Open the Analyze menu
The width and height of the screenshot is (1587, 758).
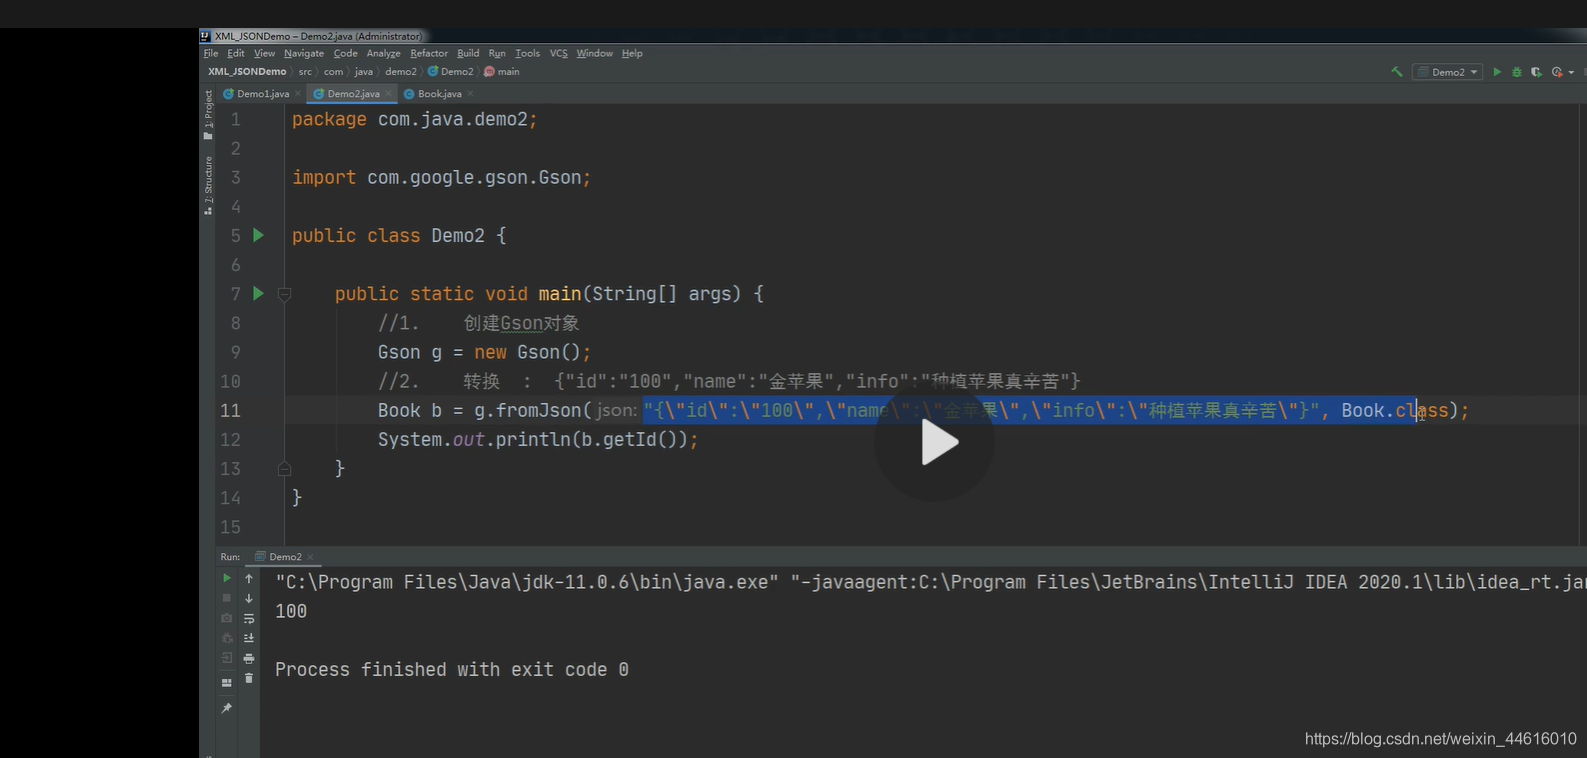click(383, 53)
